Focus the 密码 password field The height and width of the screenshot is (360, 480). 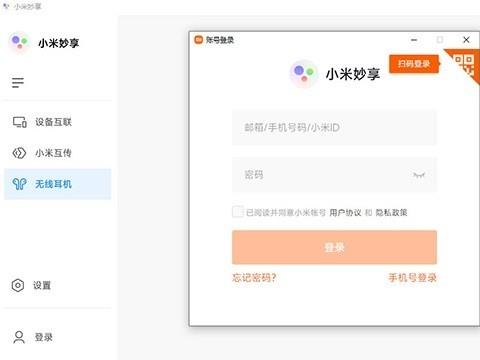click(334, 175)
